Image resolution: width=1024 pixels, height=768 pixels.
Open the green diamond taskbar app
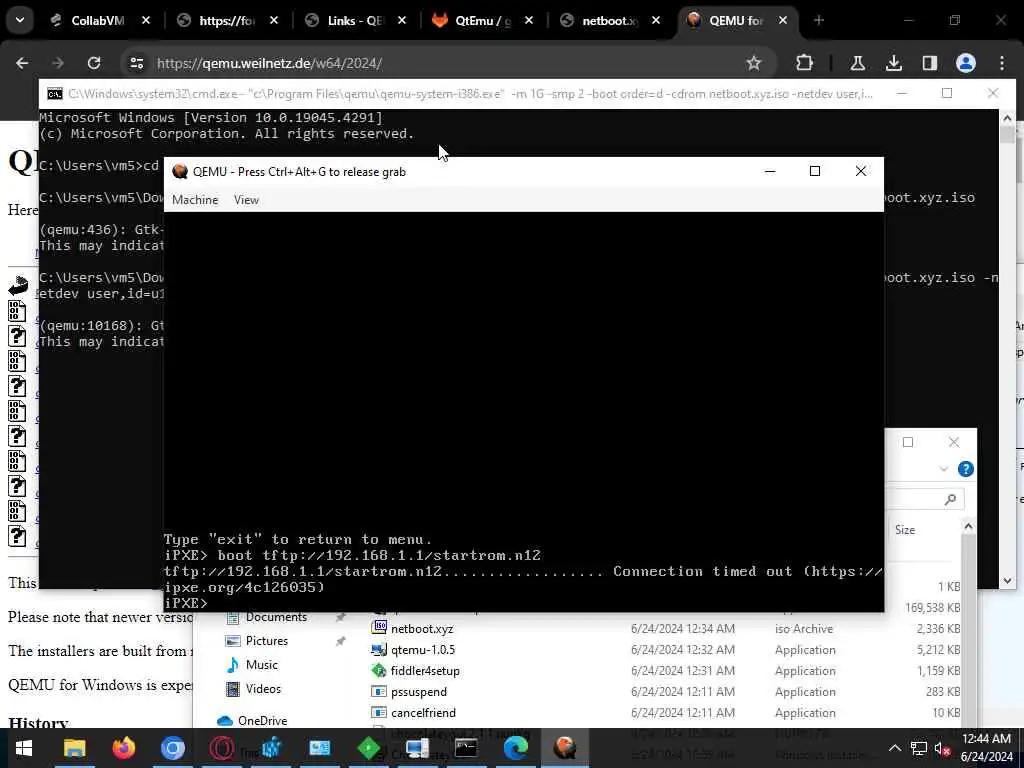368,748
